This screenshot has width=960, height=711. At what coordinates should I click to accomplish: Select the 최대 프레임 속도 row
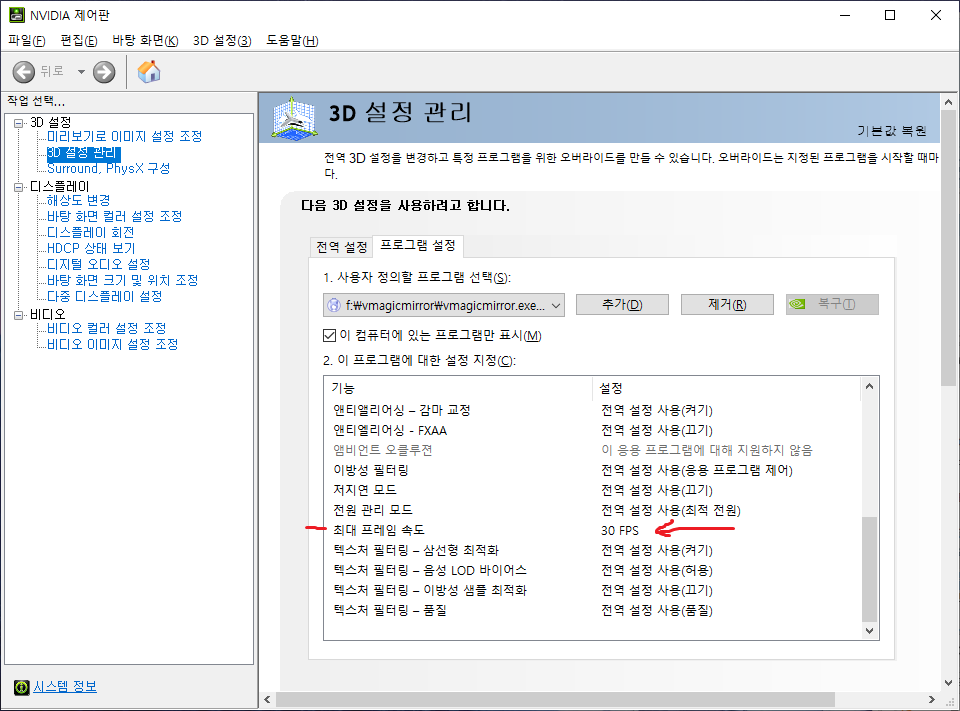coord(593,530)
